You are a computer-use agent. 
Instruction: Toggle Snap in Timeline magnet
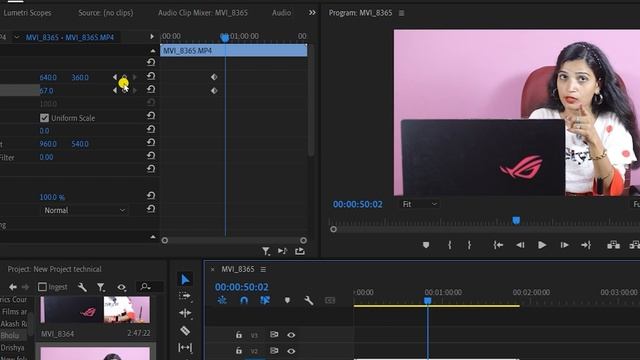244,300
